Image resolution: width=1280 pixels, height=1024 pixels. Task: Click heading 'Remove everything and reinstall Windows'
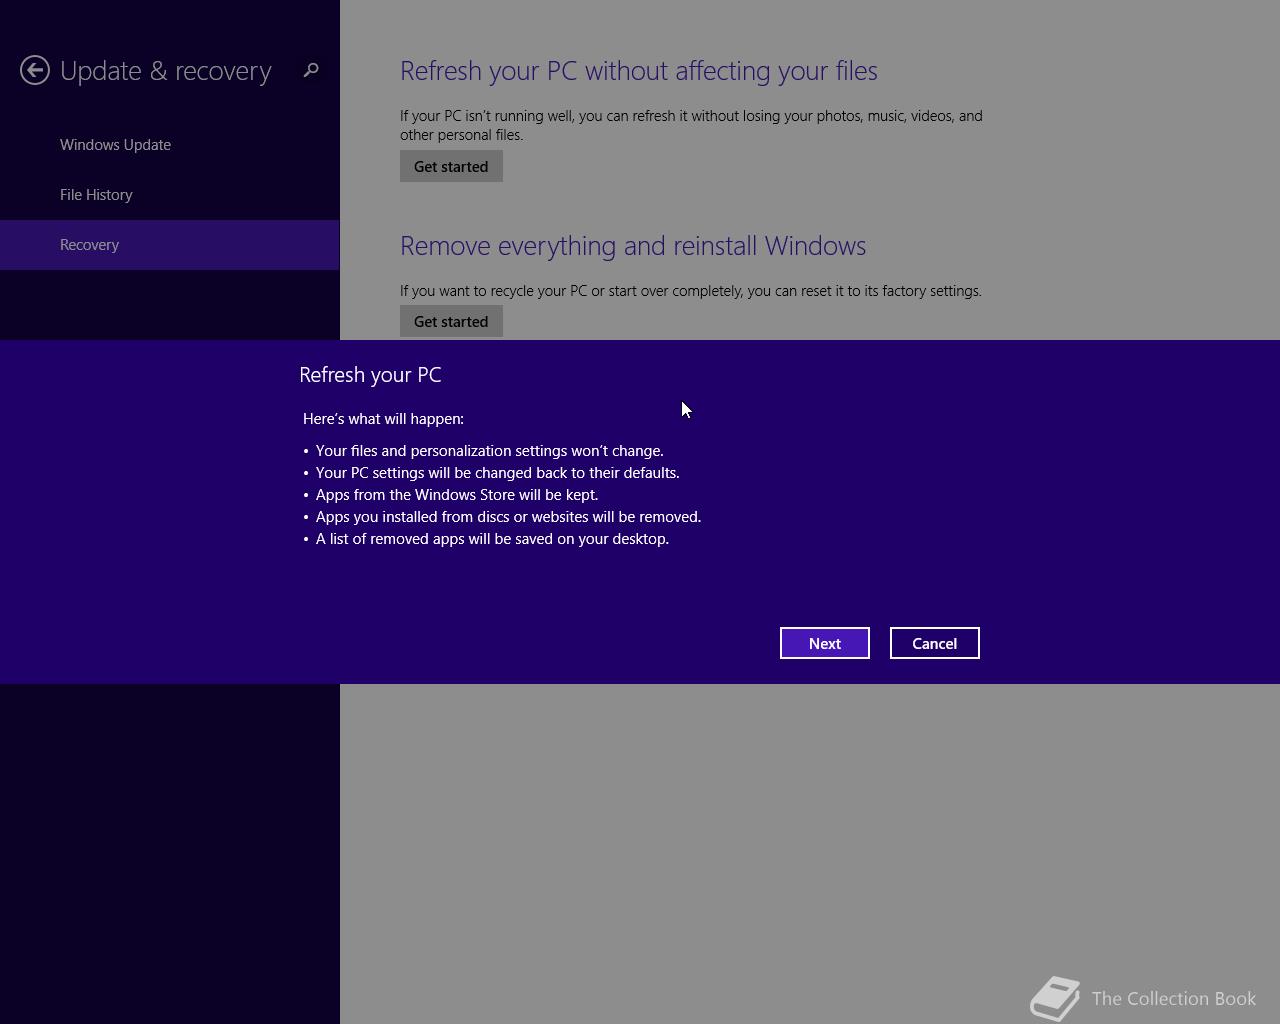pos(633,246)
